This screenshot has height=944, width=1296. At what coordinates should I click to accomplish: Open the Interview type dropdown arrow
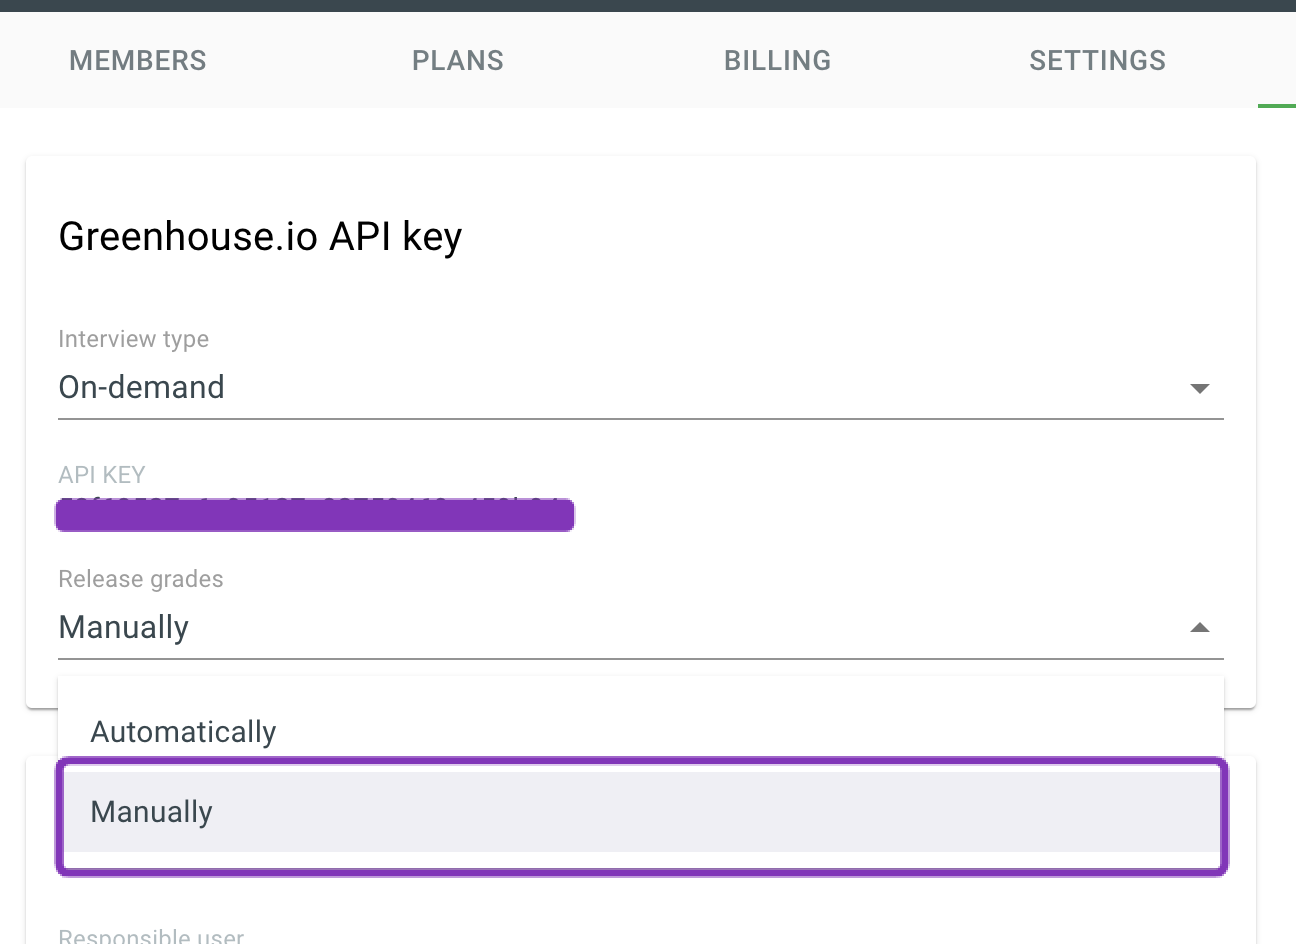point(1200,388)
